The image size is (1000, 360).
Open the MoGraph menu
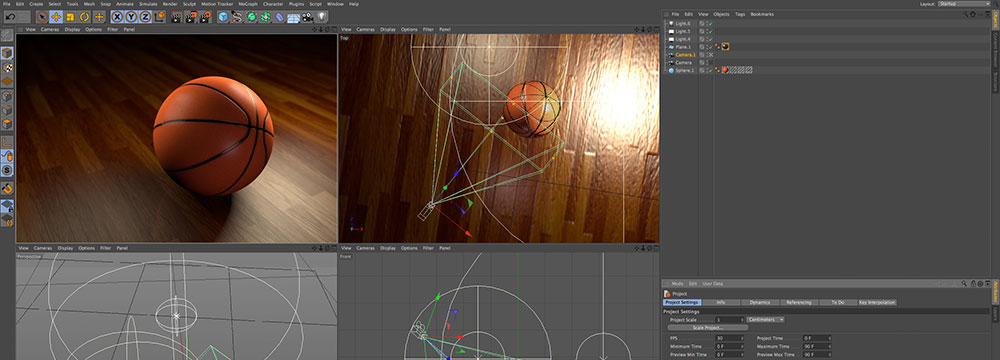point(248,4)
